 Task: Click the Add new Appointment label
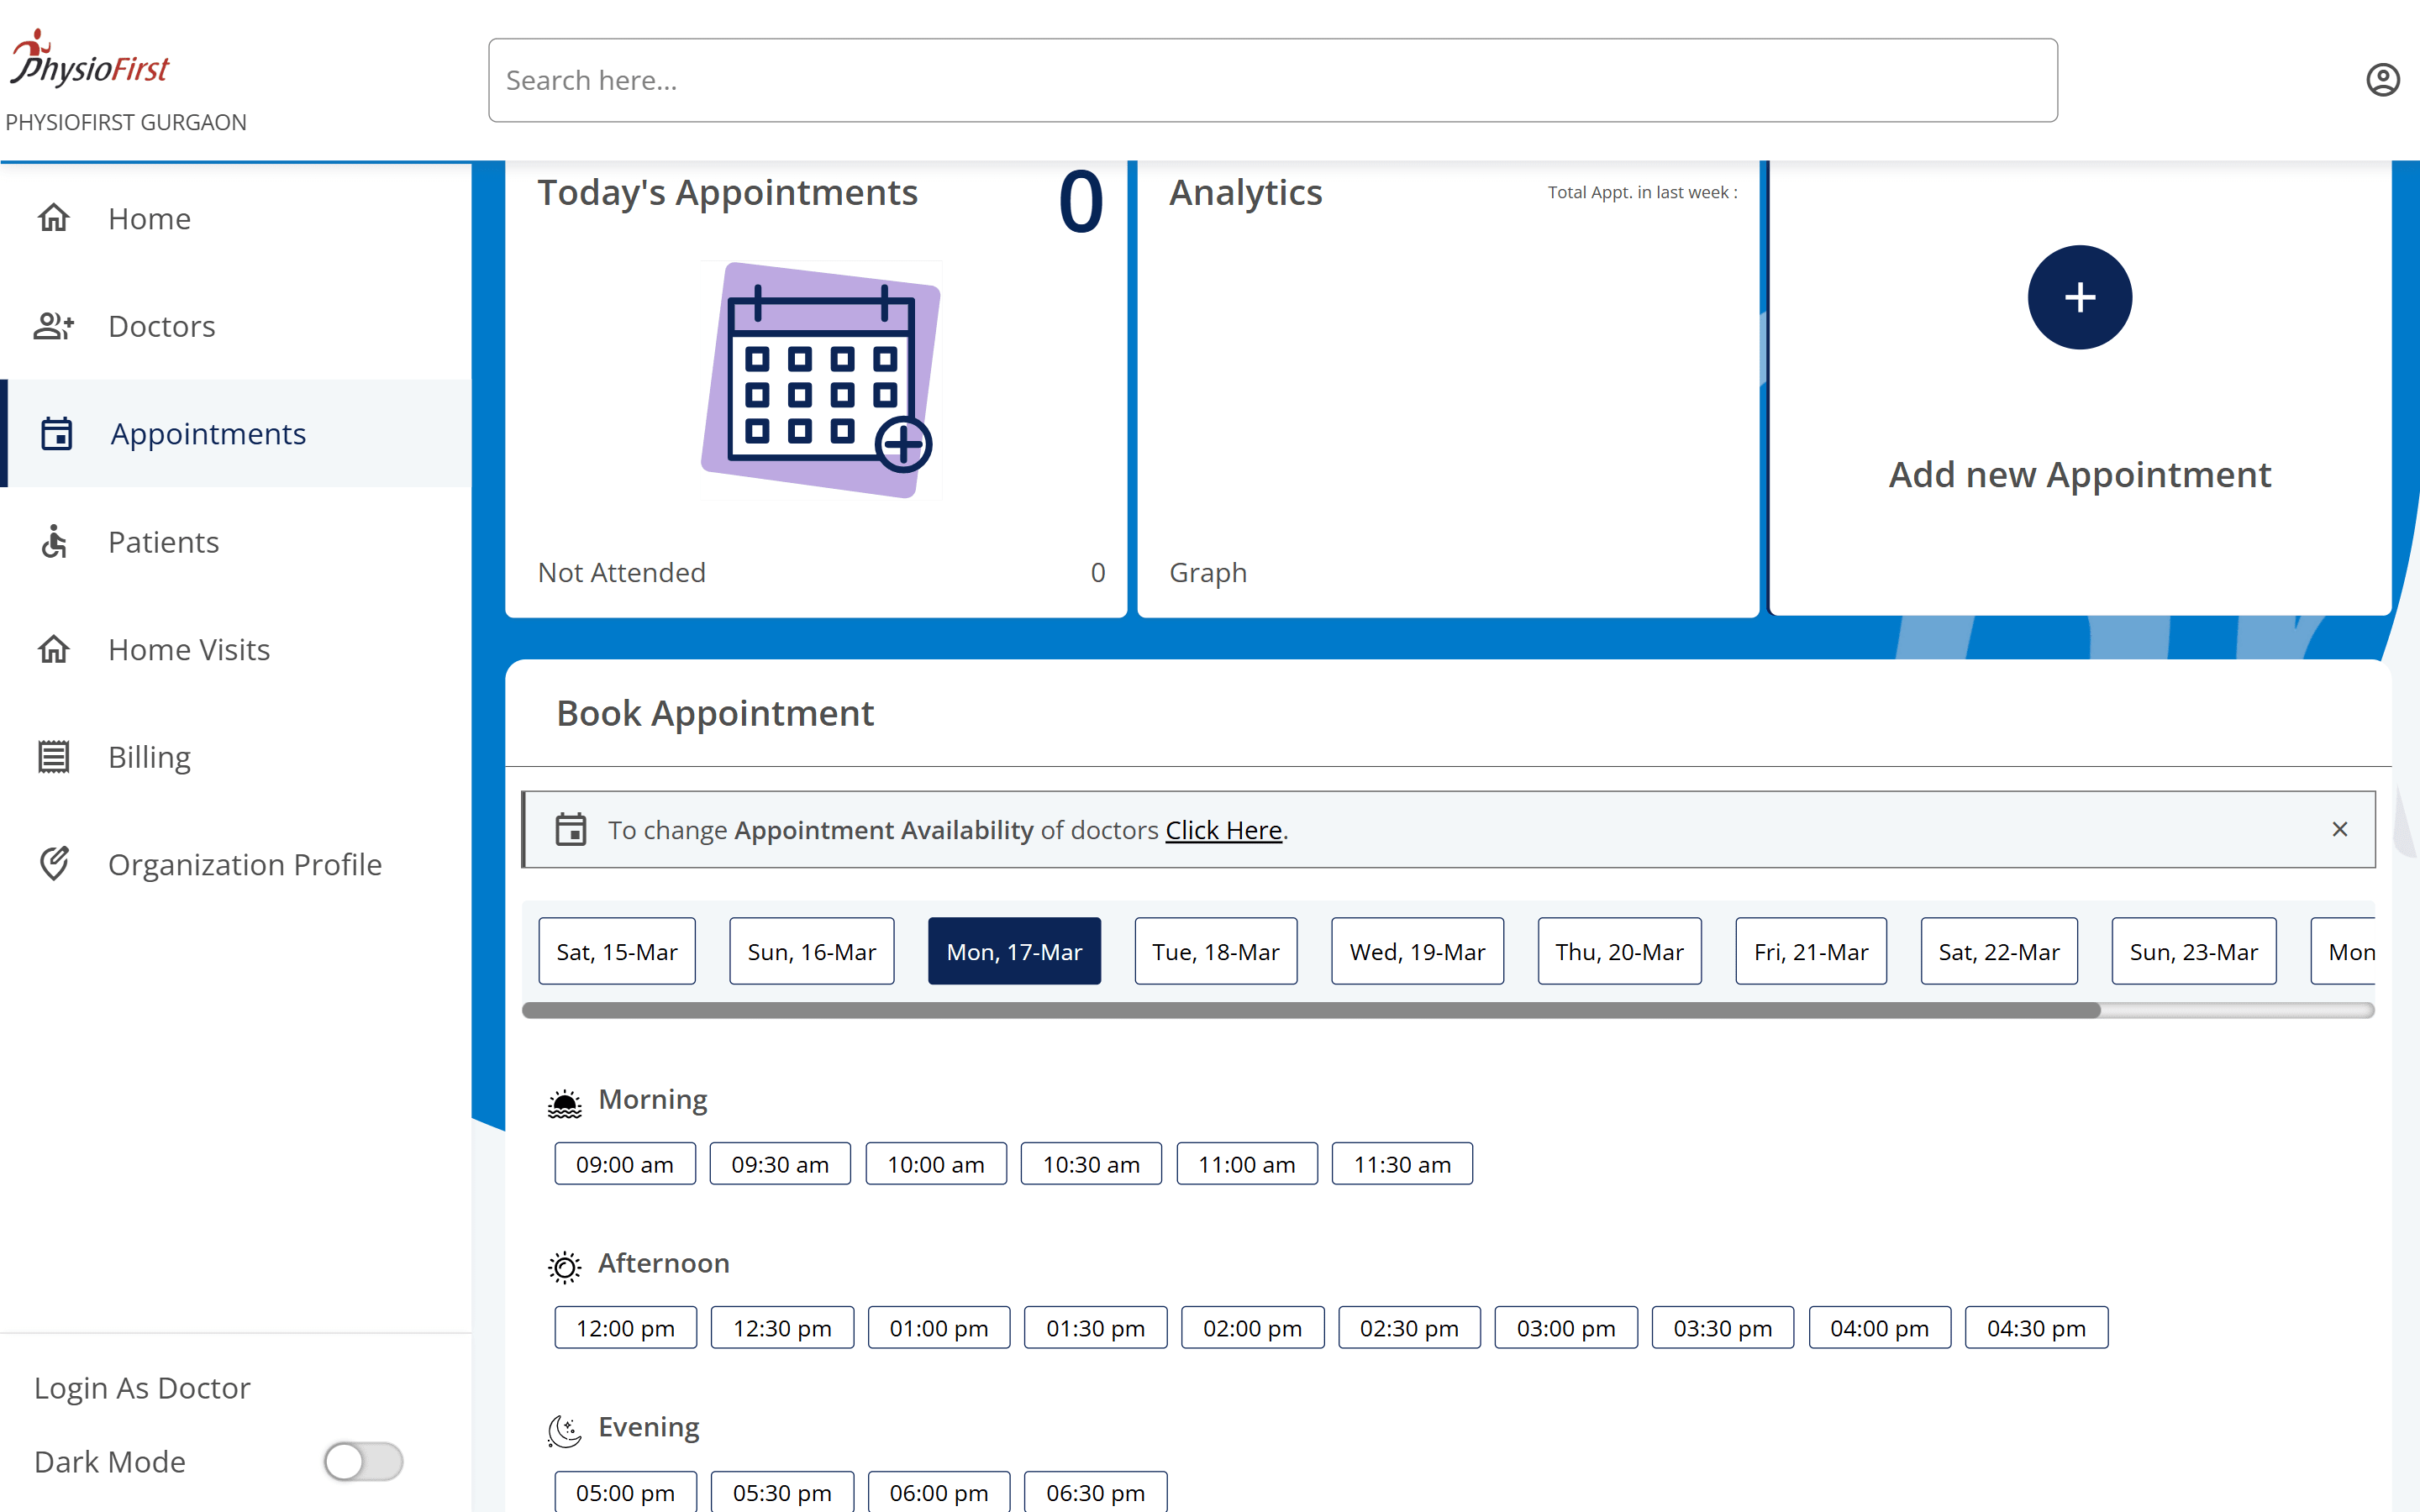coord(2079,474)
